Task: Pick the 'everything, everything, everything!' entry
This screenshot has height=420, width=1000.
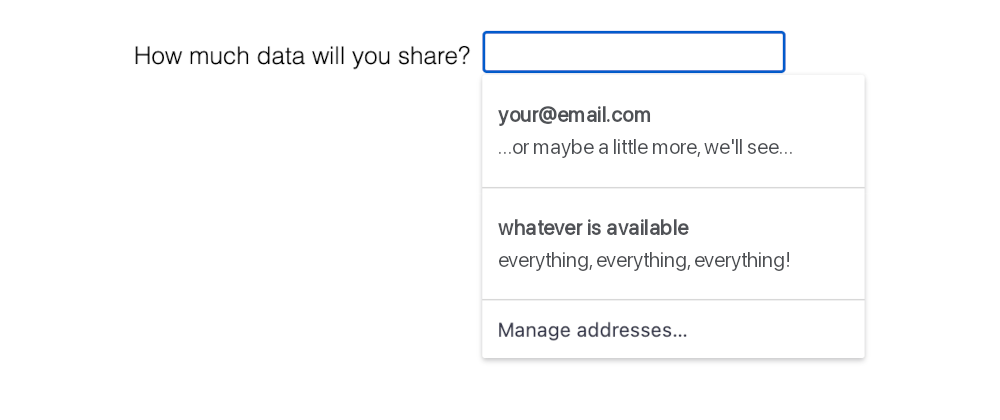Action: pyautogui.click(x=644, y=261)
